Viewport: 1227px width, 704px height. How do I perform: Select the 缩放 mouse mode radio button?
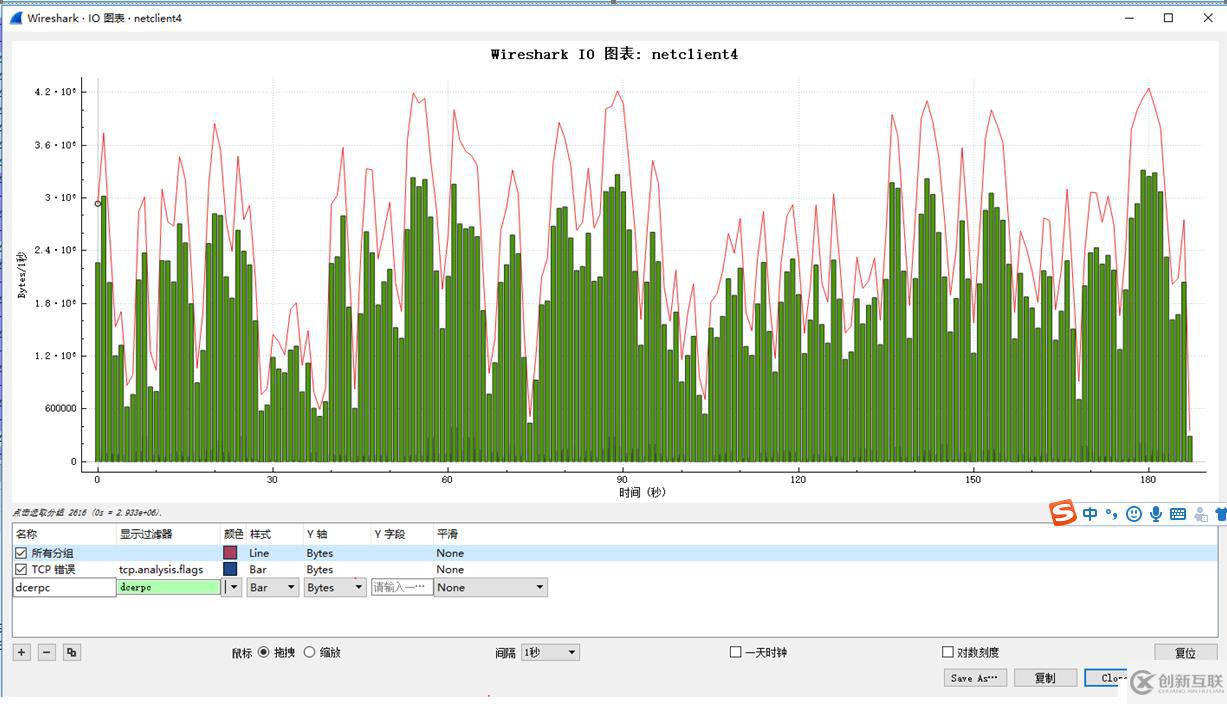(x=309, y=652)
